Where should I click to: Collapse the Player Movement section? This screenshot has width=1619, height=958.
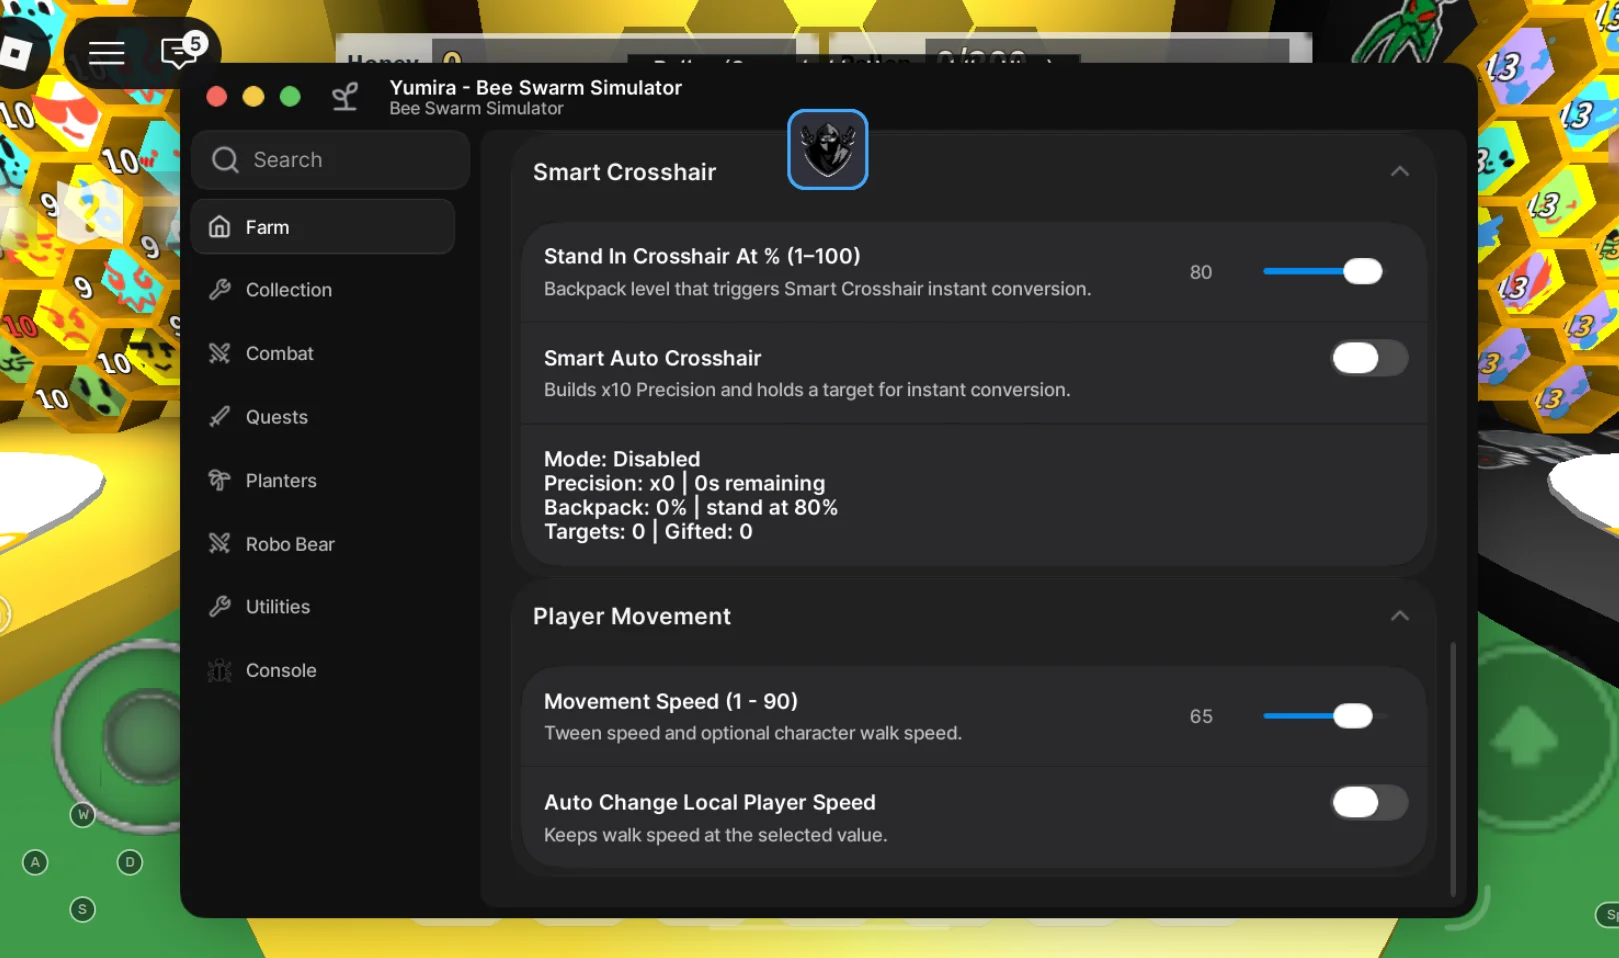click(x=1400, y=616)
